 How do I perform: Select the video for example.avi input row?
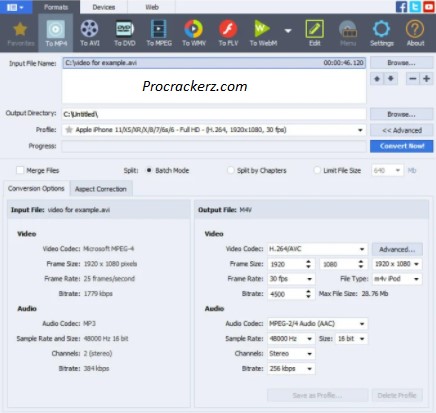tap(214, 63)
